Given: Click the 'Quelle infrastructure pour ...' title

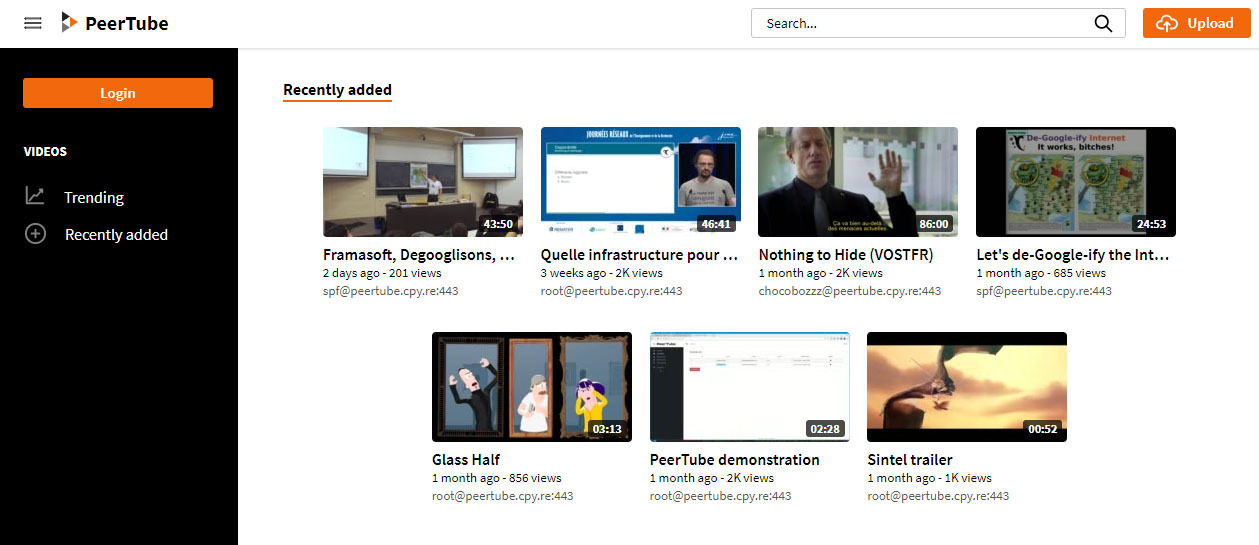Looking at the screenshot, I should coord(640,255).
